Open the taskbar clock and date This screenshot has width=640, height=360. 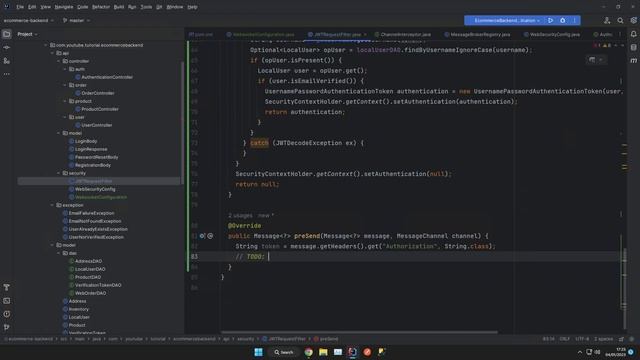(616, 352)
